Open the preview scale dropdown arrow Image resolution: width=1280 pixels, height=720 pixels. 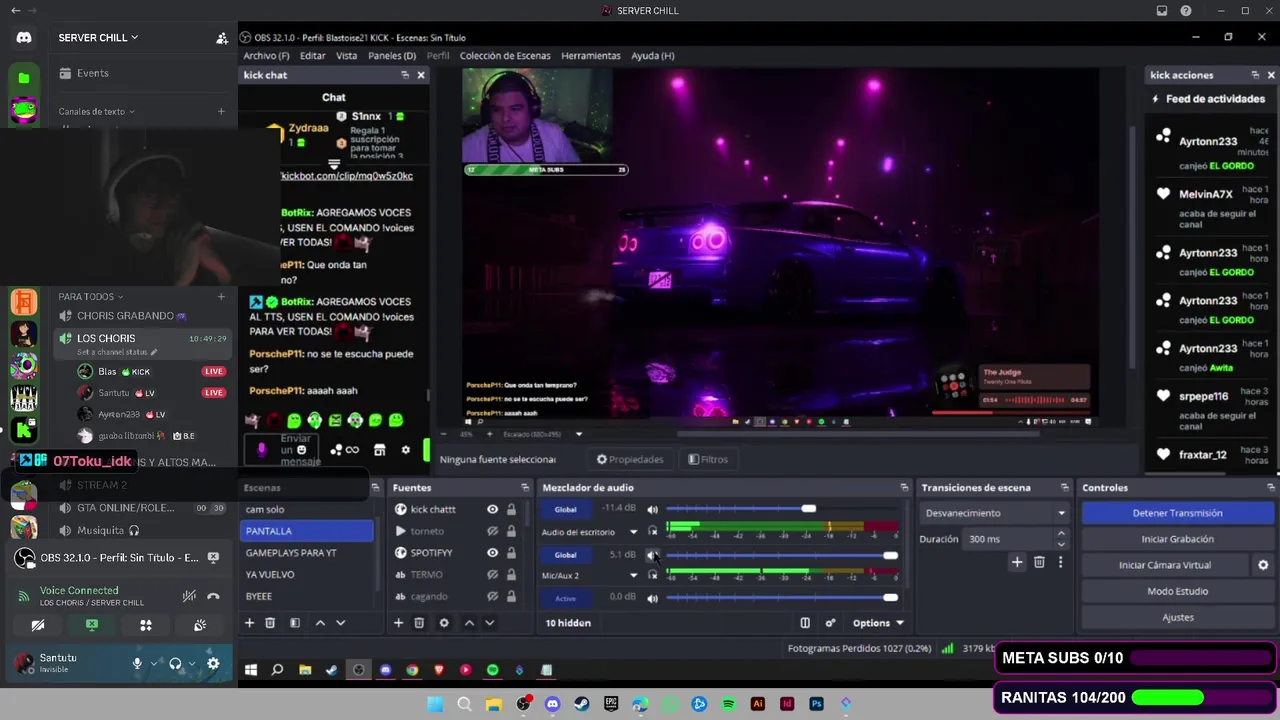click(578, 434)
